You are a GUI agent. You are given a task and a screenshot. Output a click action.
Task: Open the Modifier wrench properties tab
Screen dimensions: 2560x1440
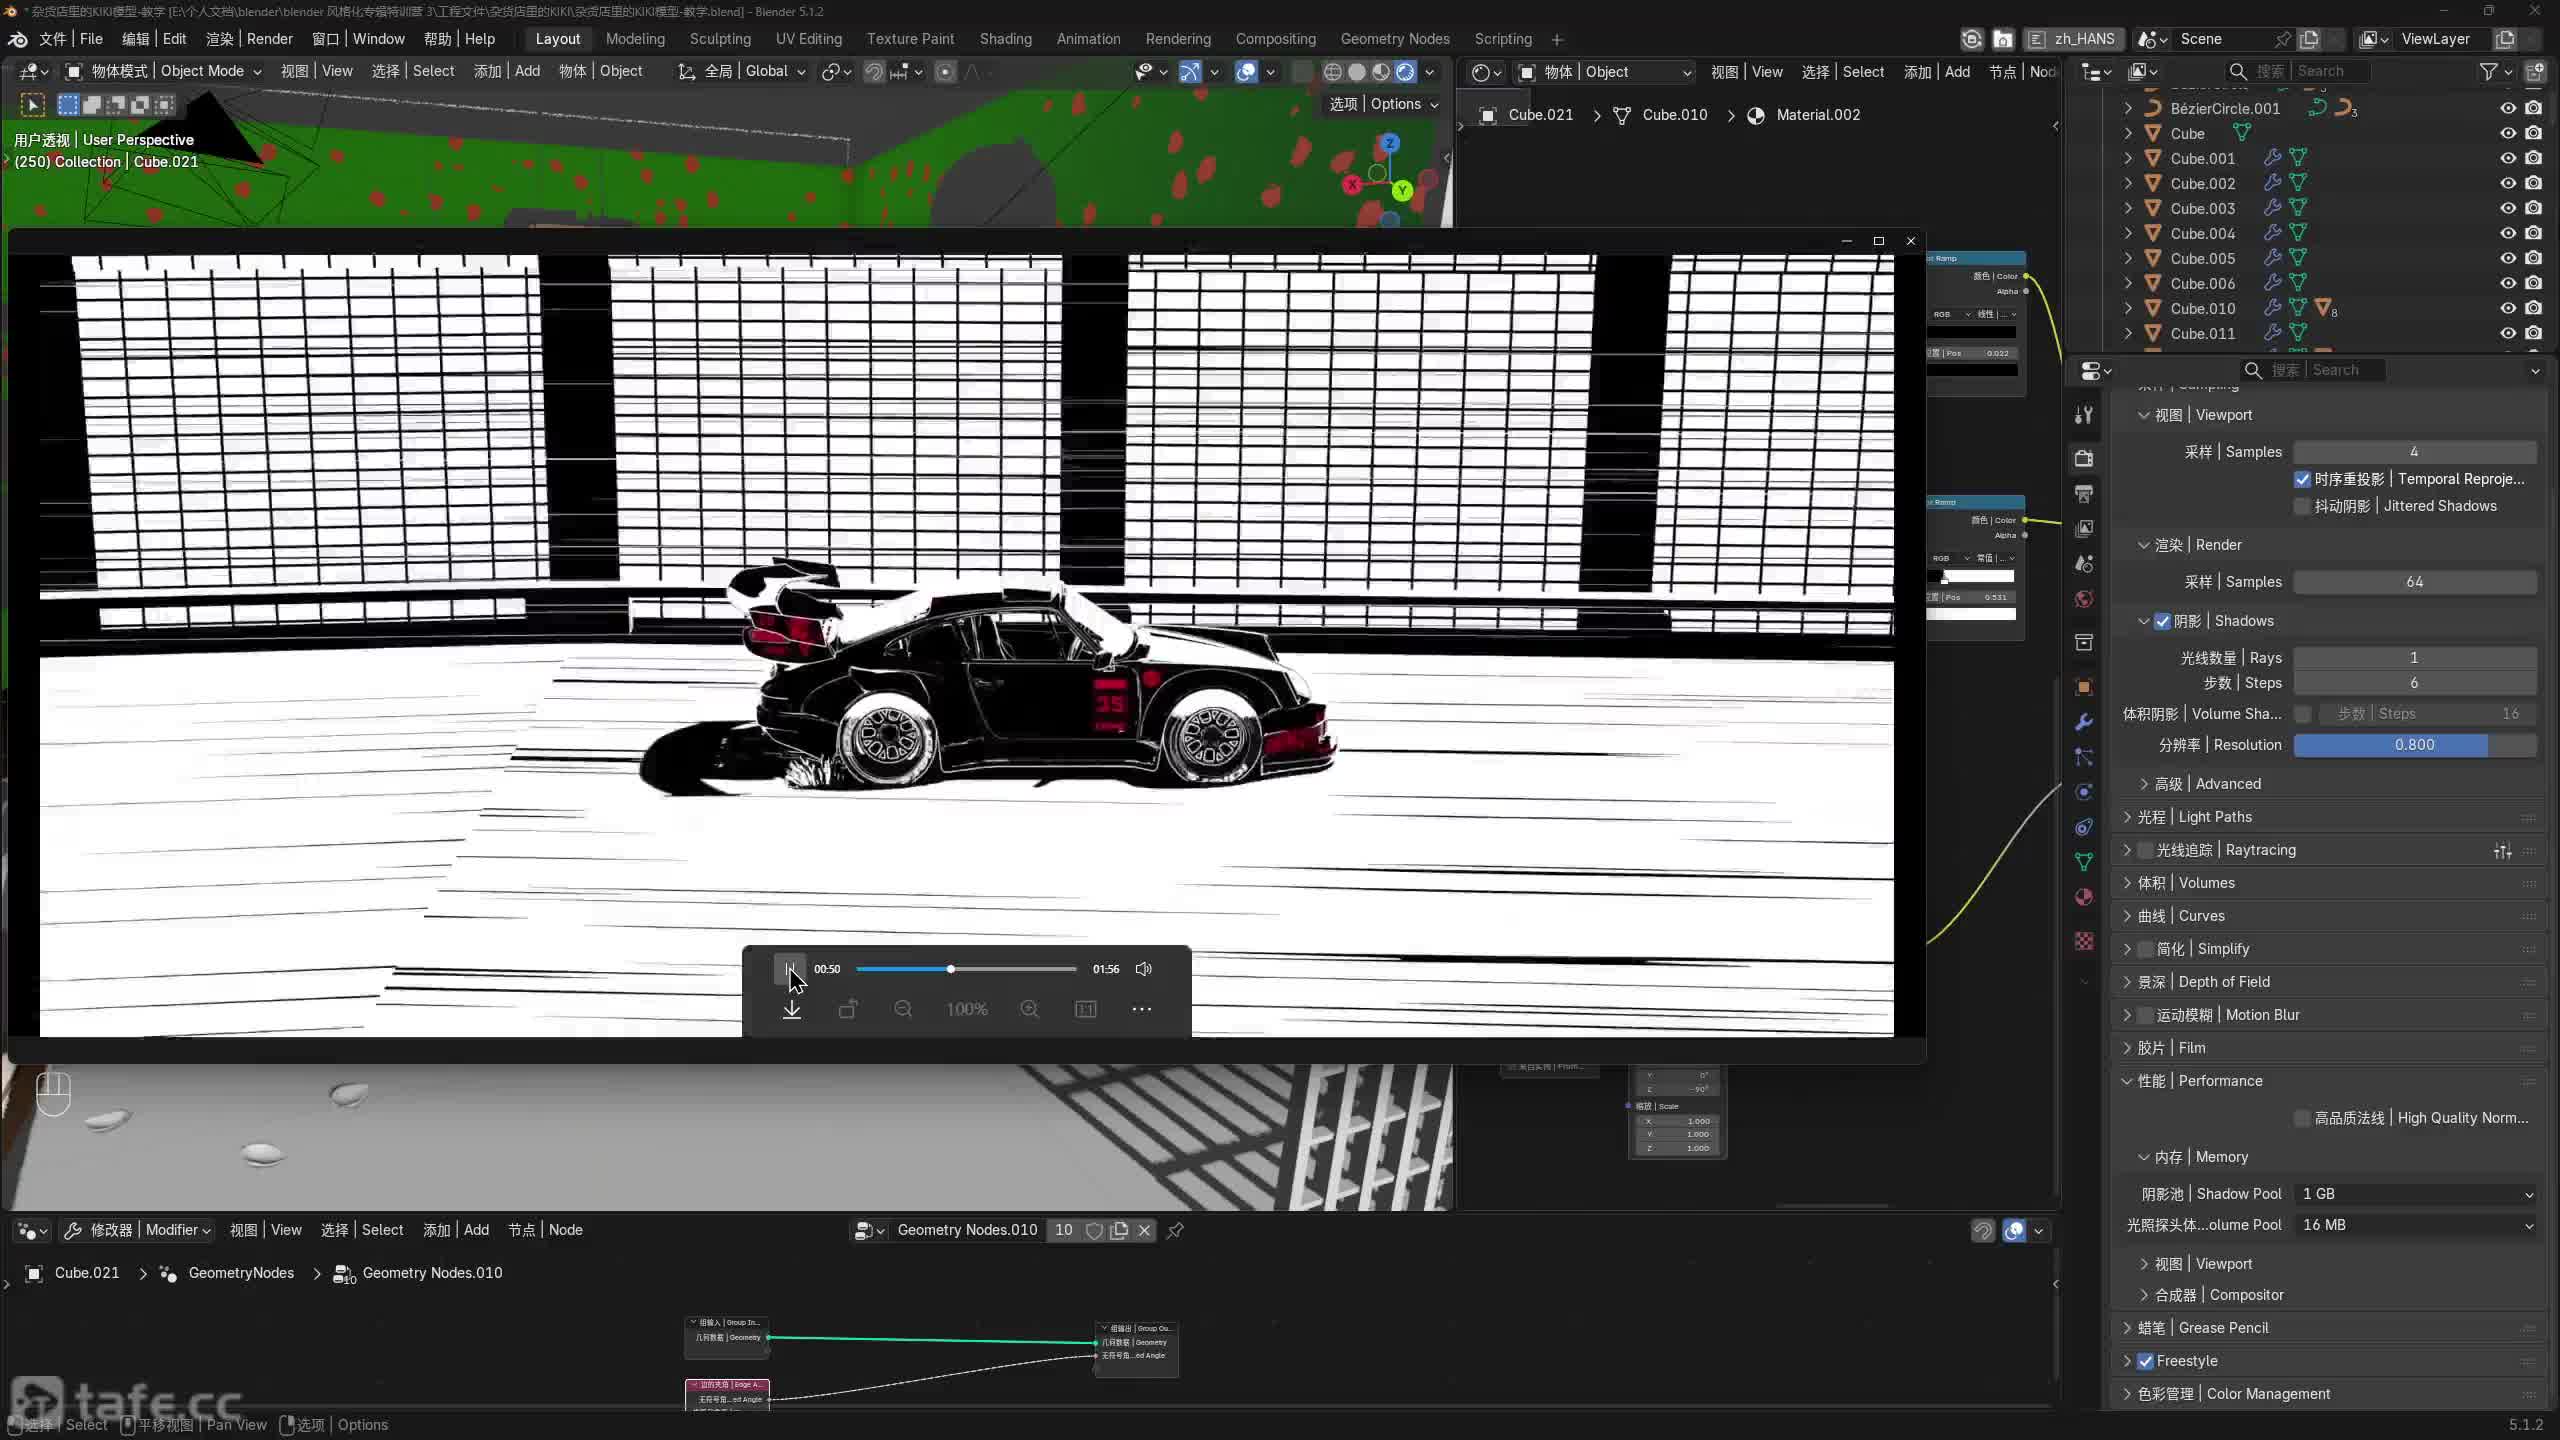2084,722
